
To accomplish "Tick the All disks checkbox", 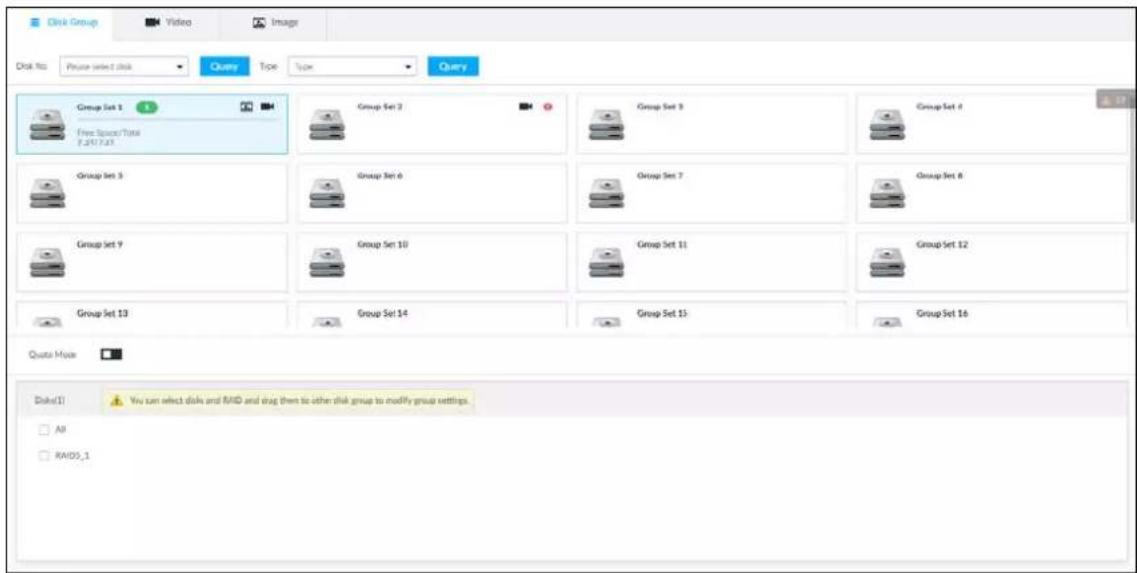I will 44,430.
